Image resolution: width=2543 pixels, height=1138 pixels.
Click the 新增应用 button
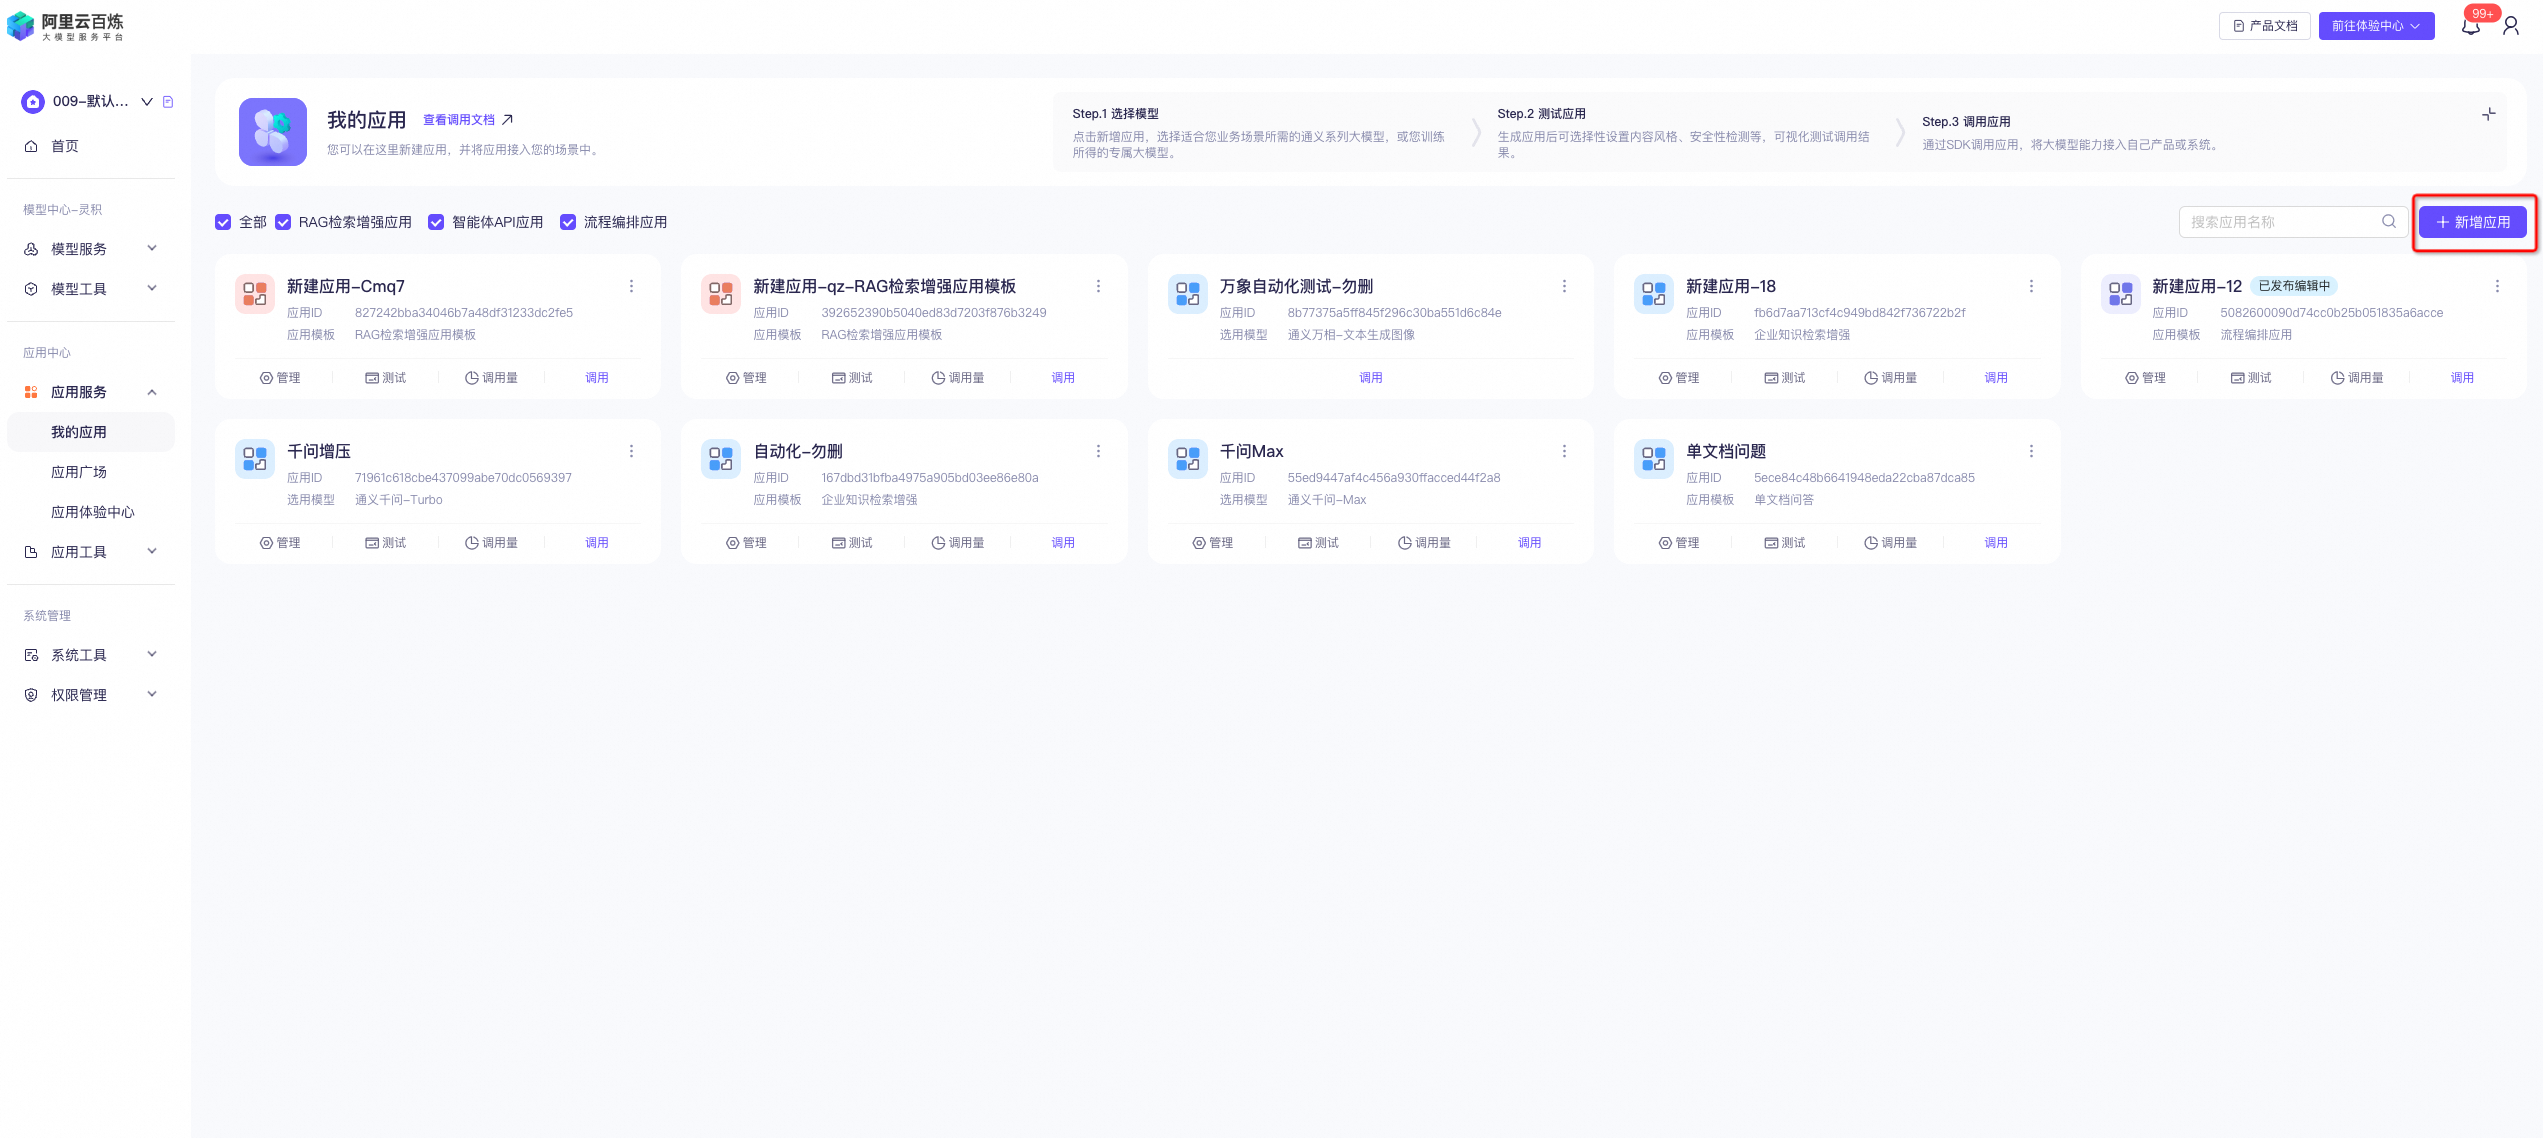[x=2472, y=222]
